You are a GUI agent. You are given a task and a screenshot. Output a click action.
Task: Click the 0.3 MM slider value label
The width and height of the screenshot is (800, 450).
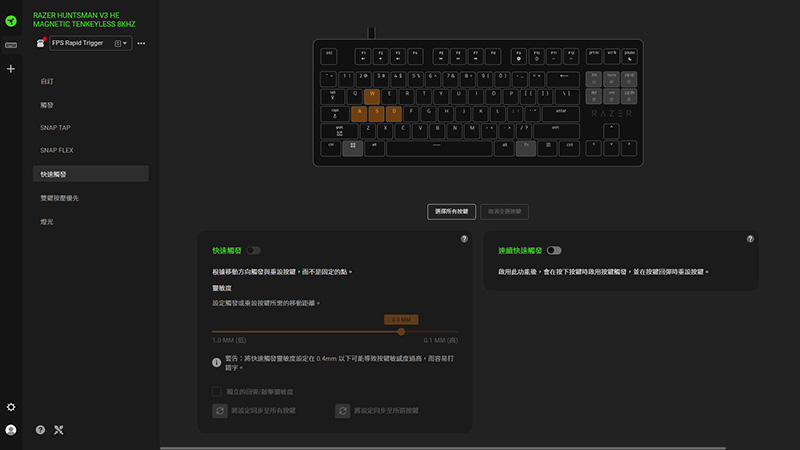pyautogui.click(x=401, y=319)
